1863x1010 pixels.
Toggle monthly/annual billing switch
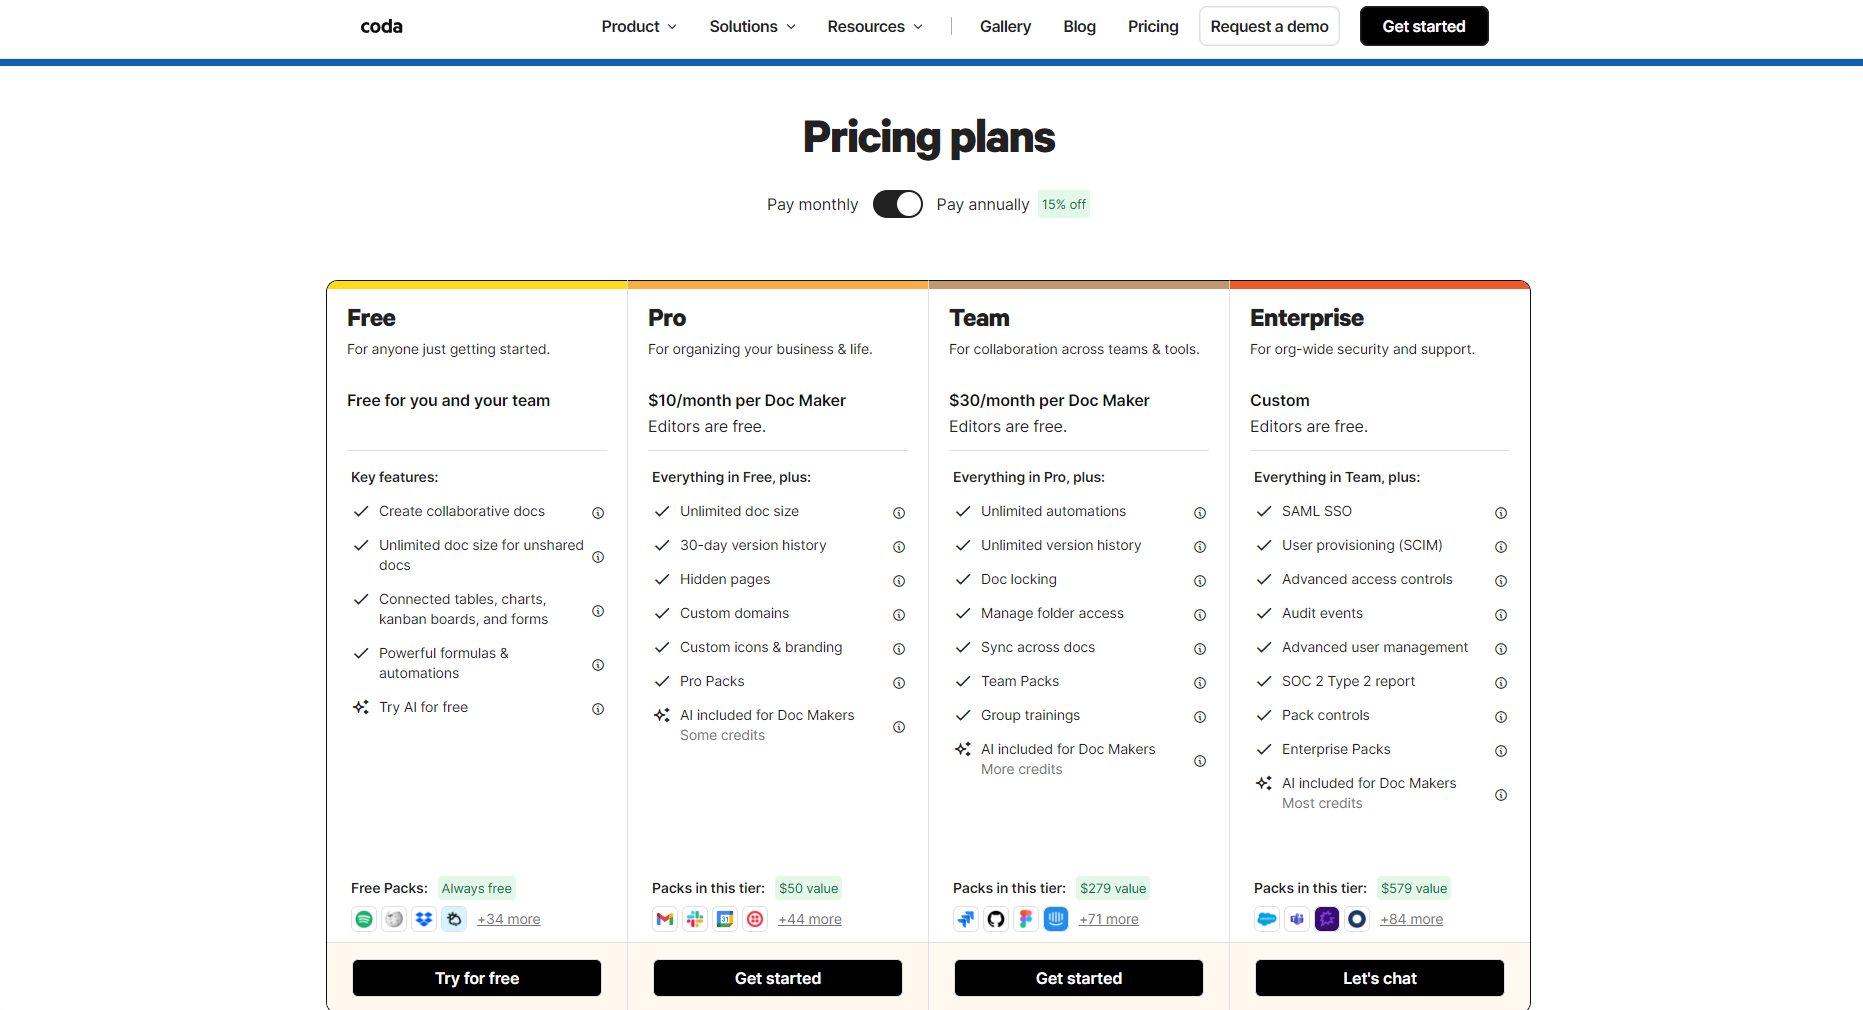tap(897, 204)
